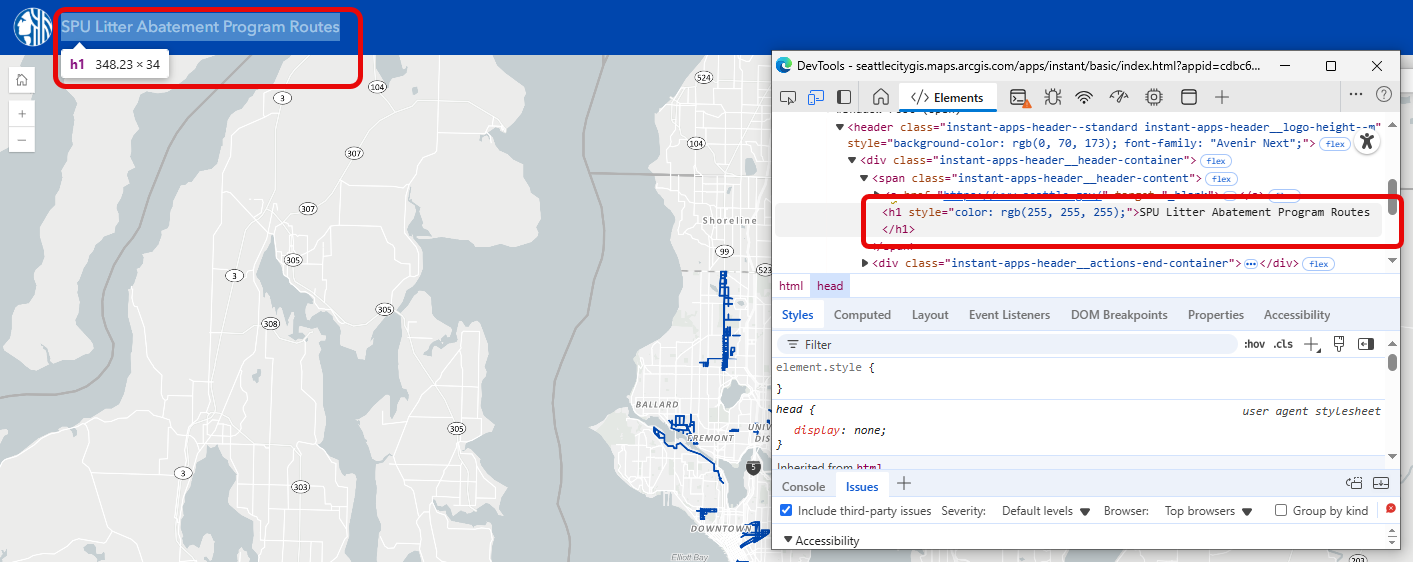Open DevTools help question mark
The height and width of the screenshot is (562, 1413).
coord(1384,94)
